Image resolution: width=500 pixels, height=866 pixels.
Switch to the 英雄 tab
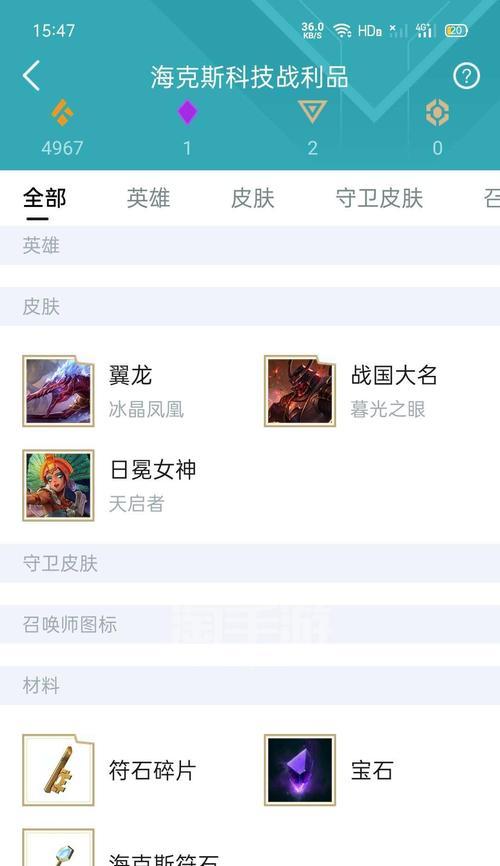148,198
